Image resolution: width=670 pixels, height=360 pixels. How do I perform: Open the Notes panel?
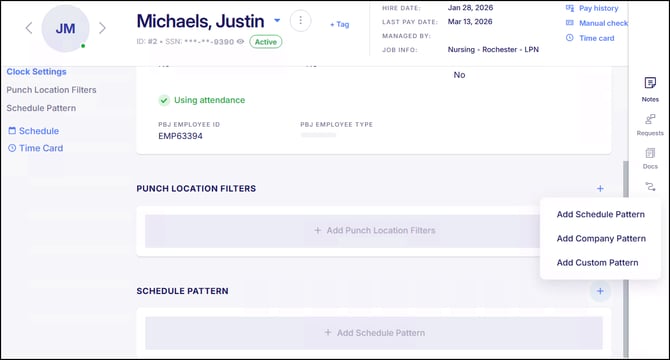coord(650,89)
